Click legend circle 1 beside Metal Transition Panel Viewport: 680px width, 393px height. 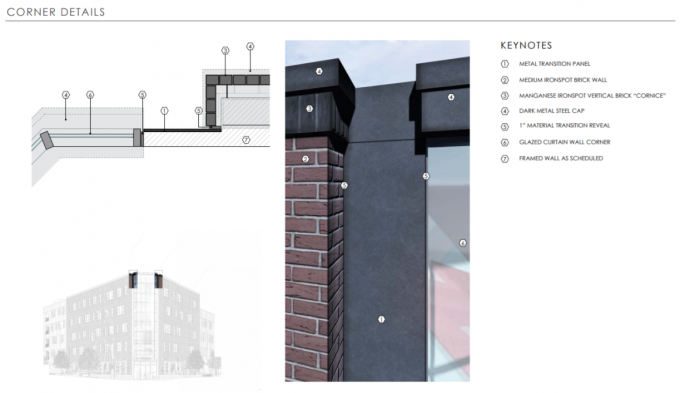(x=504, y=64)
